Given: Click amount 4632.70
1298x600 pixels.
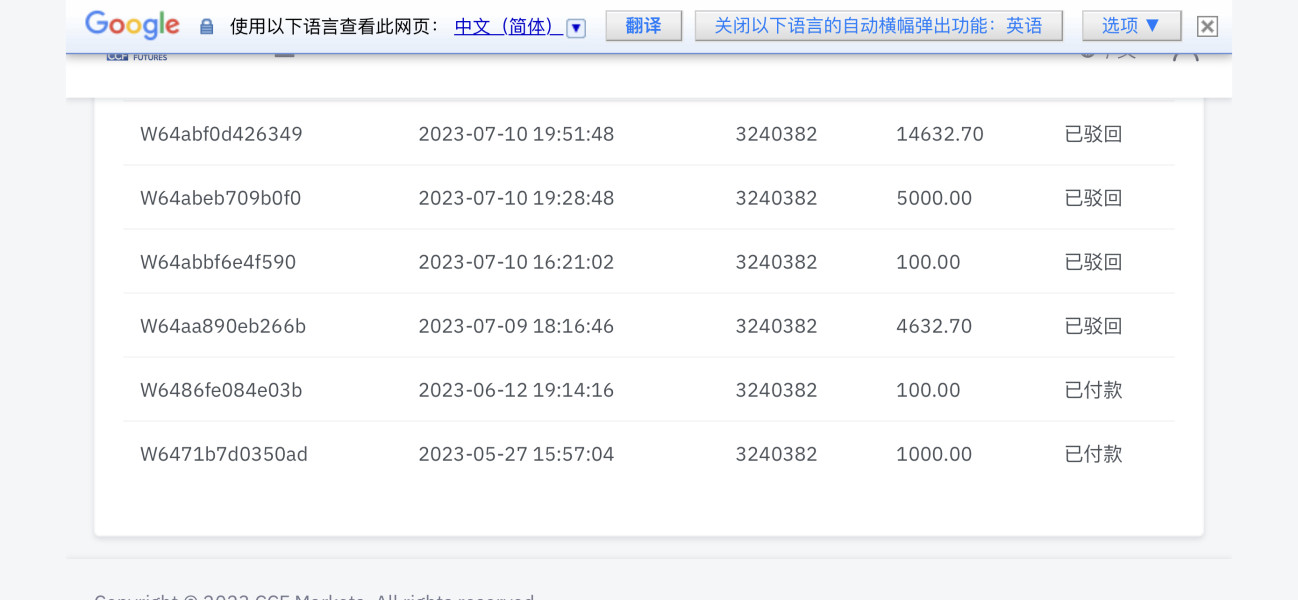Looking at the screenshot, I should click(x=934, y=326).
